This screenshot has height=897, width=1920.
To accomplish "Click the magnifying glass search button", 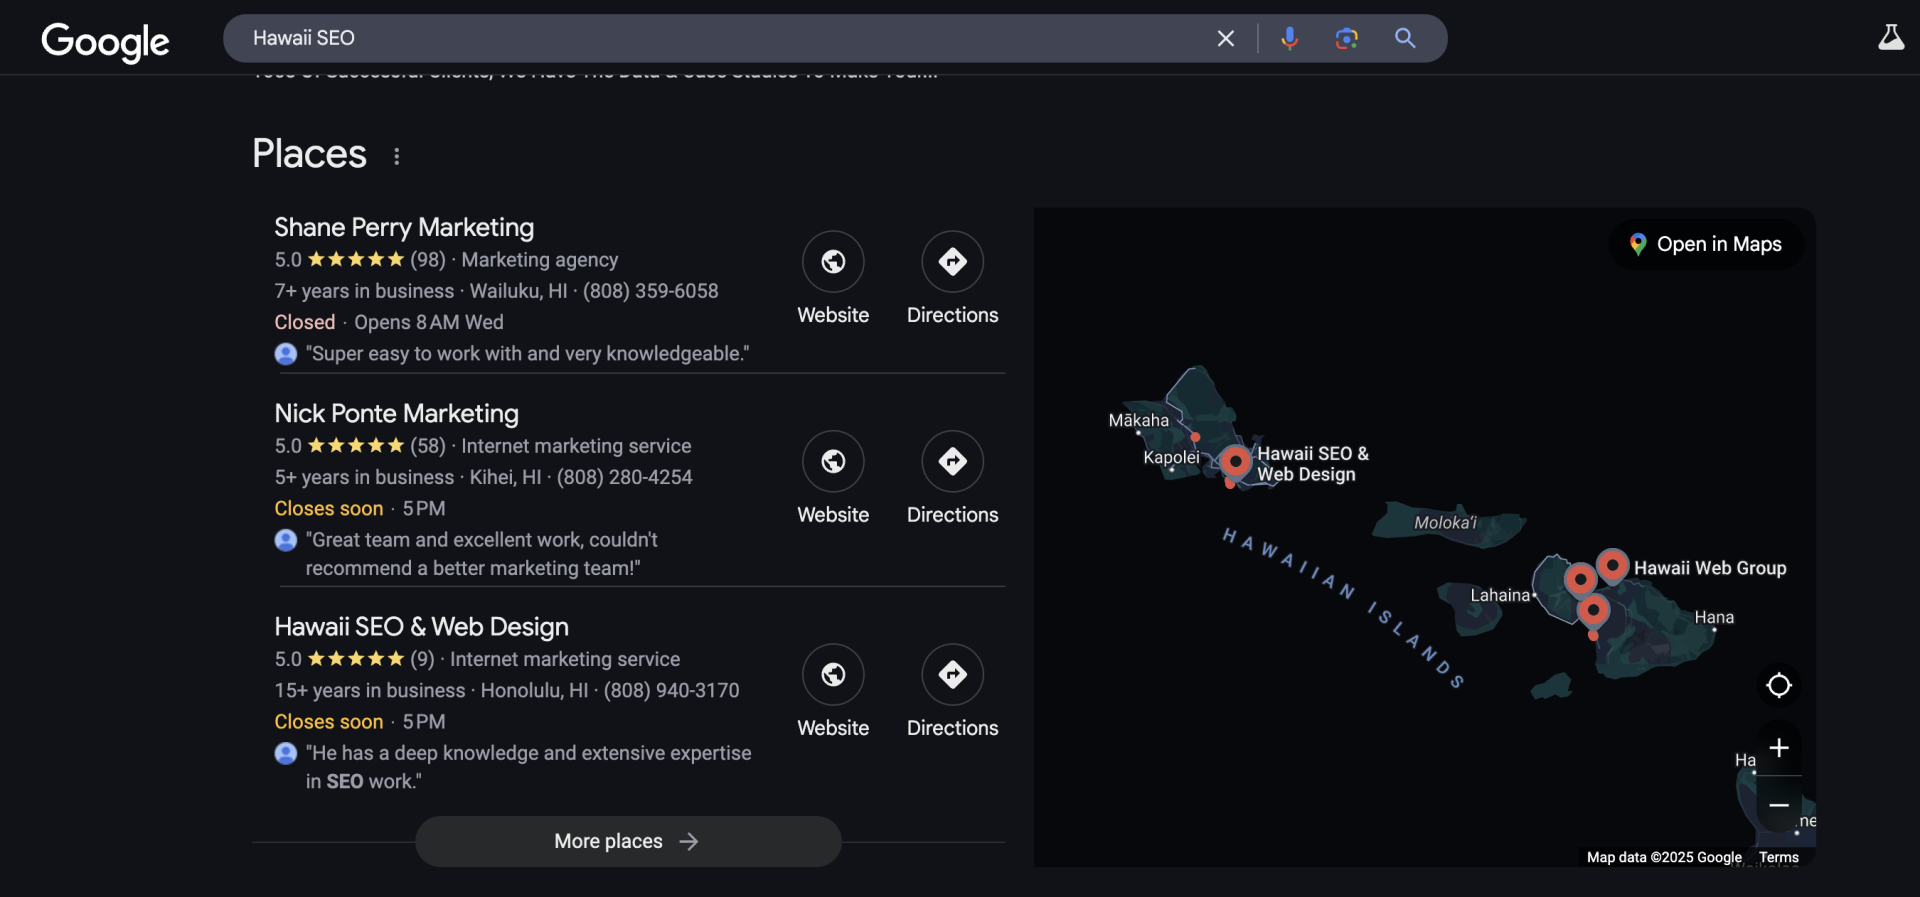I will pyautogui.click(x=1405, y=38).
